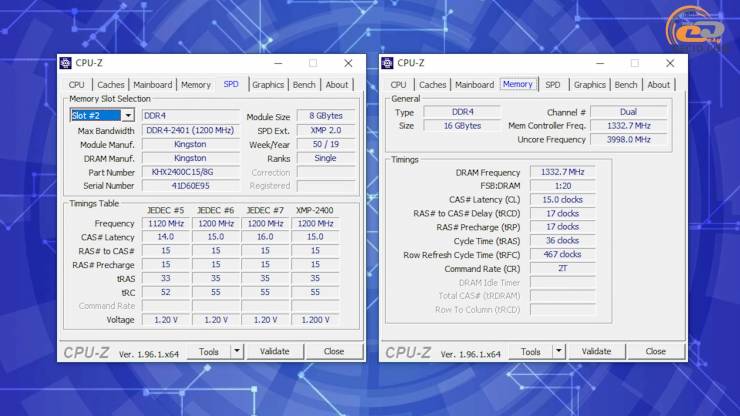This screenshot has height=416, width=740.
Task: Switch to CPU tab in right window
Action: (398, 85)
